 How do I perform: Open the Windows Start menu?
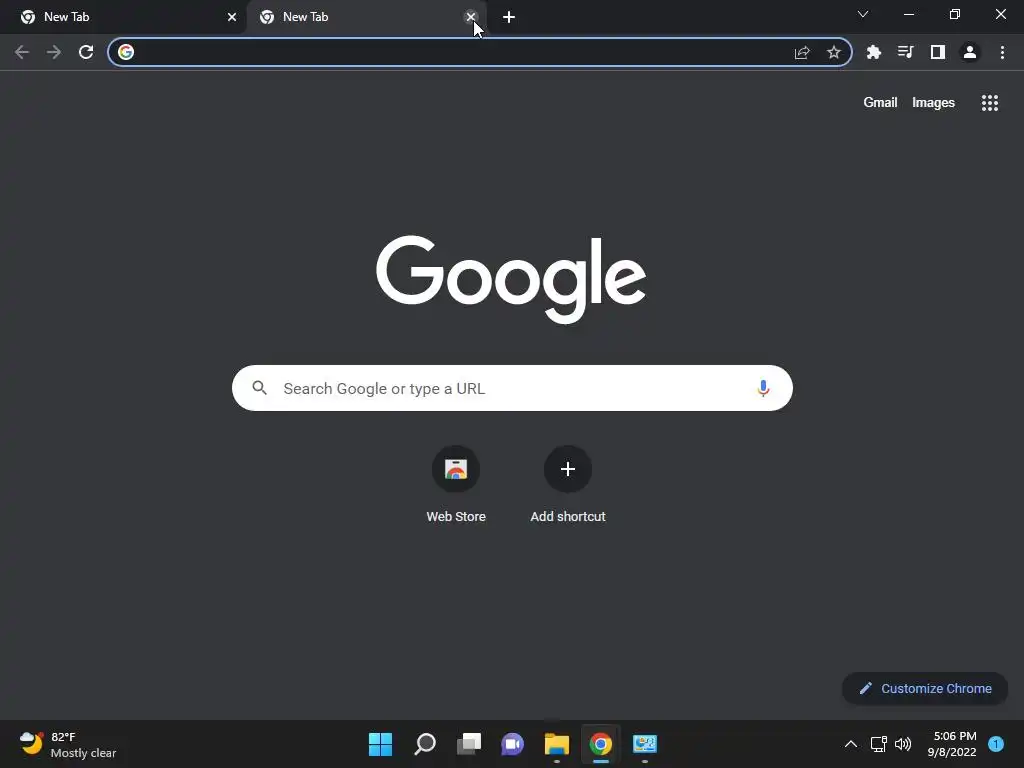380,744
